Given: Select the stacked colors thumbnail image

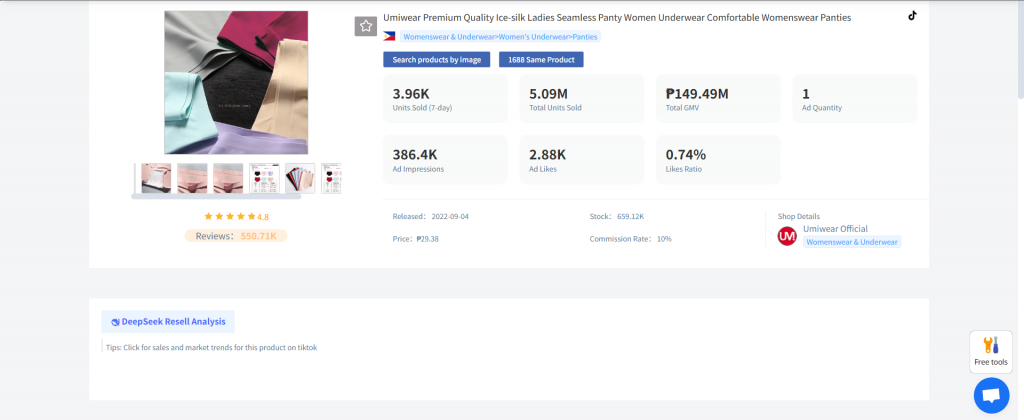Looking at the screenshot, I should coord(300,178).
